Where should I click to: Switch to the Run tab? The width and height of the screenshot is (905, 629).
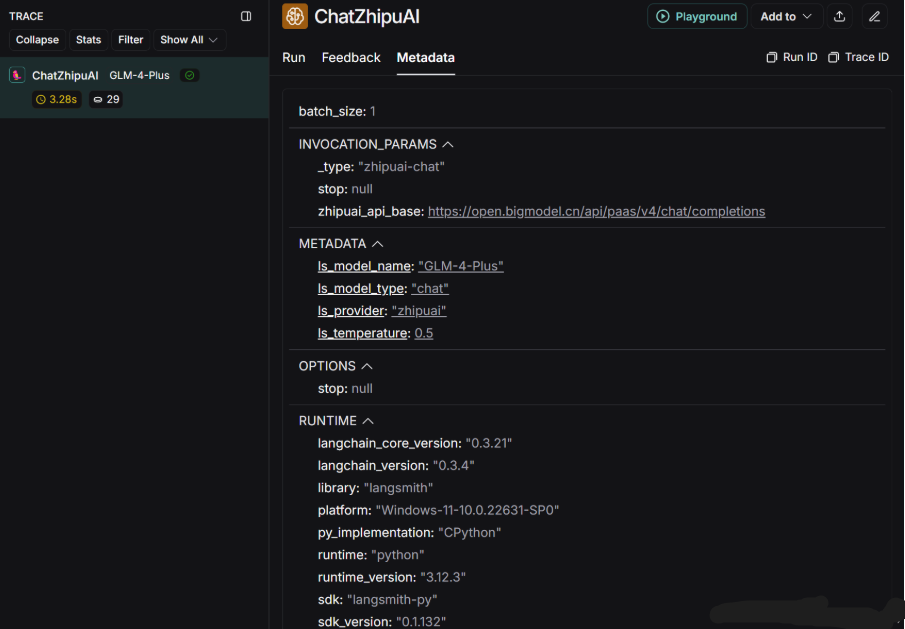coord(294,58)
